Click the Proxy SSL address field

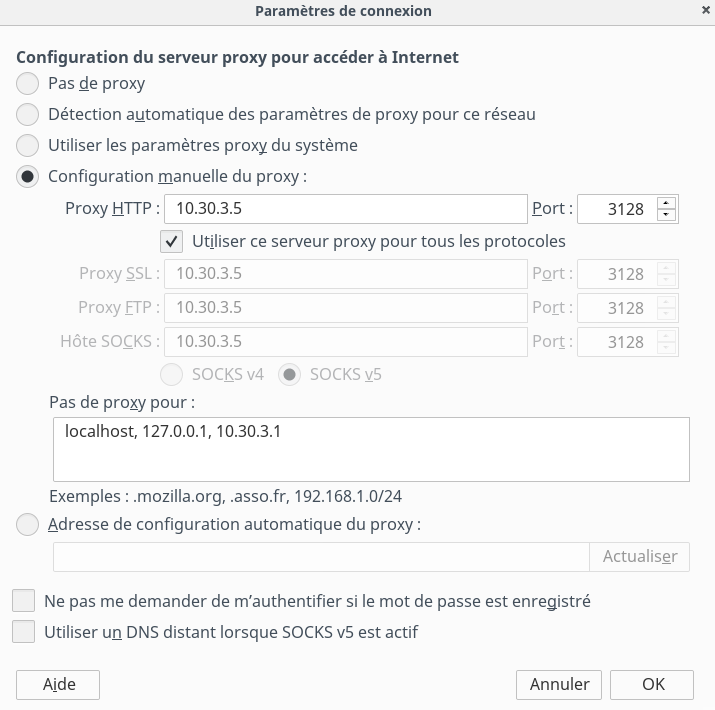346,274
